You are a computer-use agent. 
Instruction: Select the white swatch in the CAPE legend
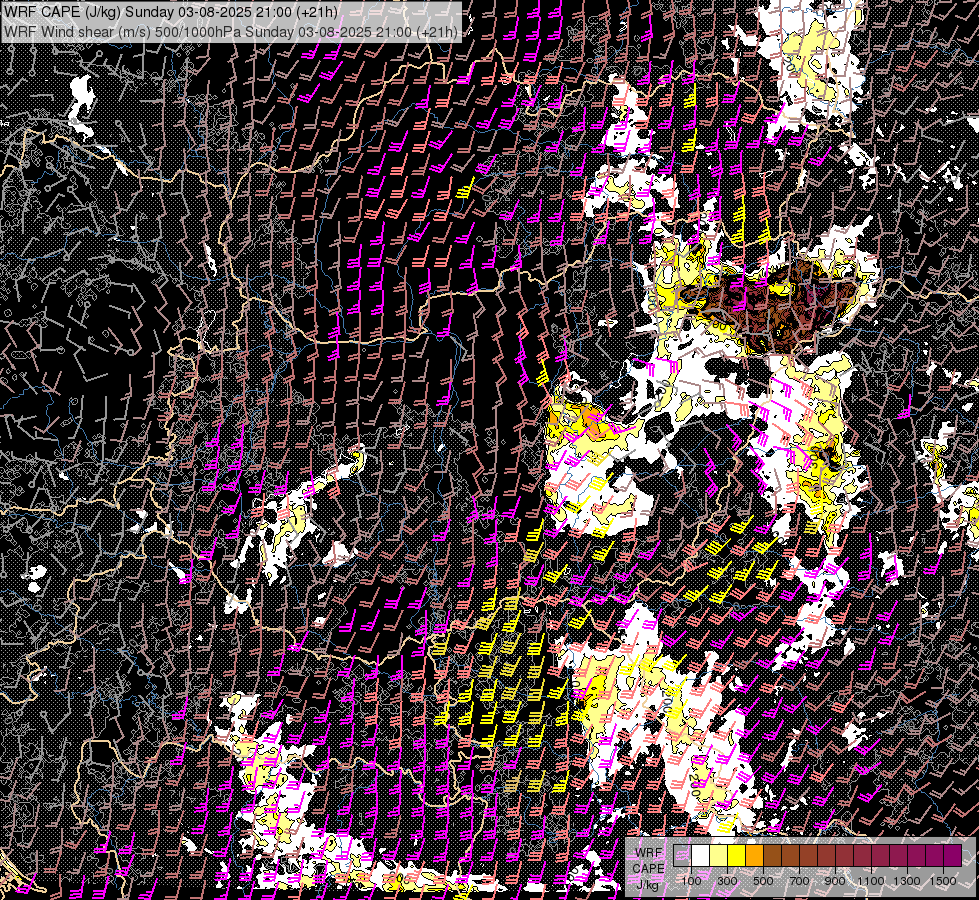click(701, 855)
